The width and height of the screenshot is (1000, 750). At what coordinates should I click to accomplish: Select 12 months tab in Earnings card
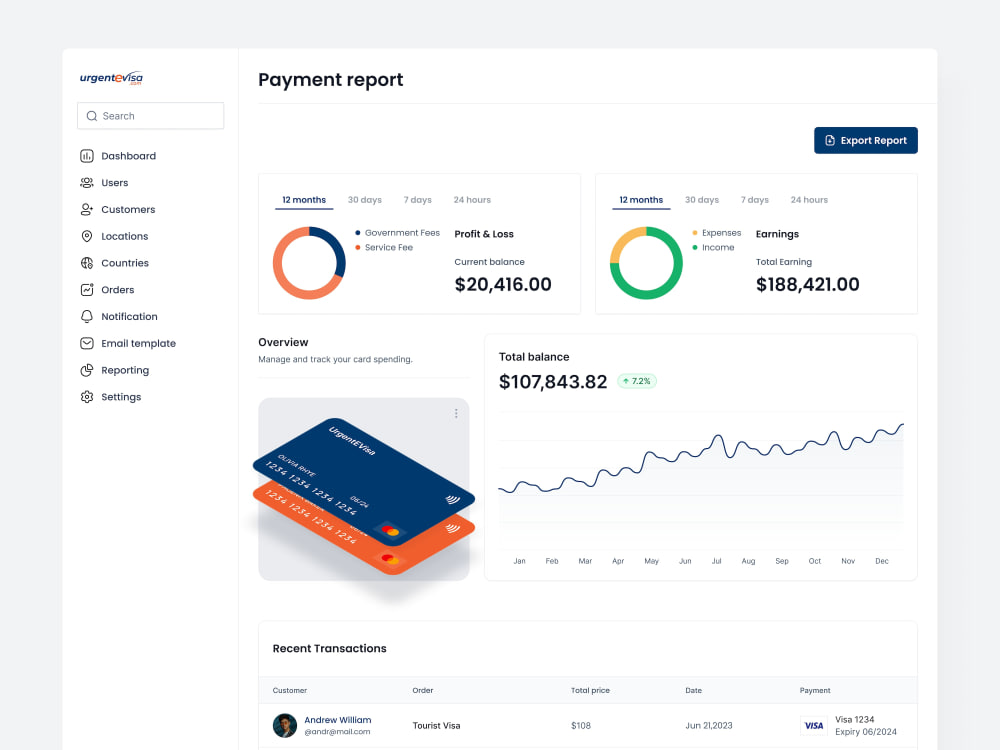641,200
